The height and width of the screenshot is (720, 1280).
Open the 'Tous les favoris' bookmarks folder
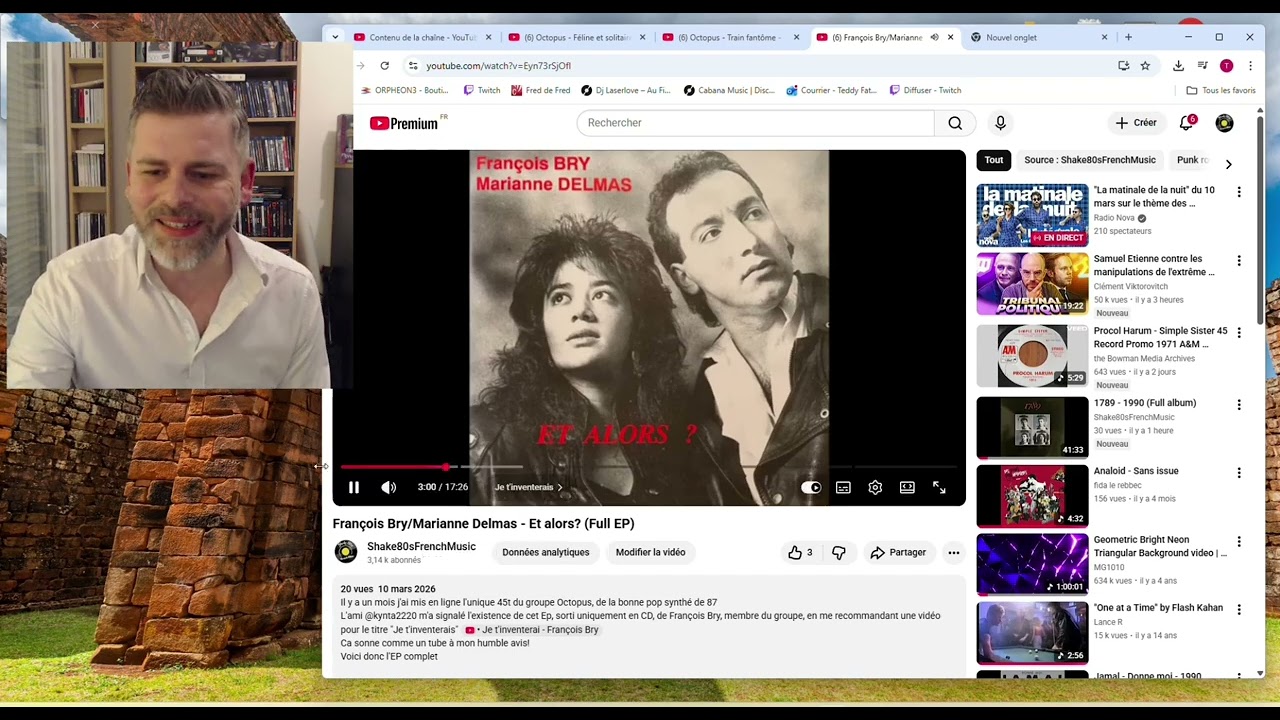(1220, 90)
